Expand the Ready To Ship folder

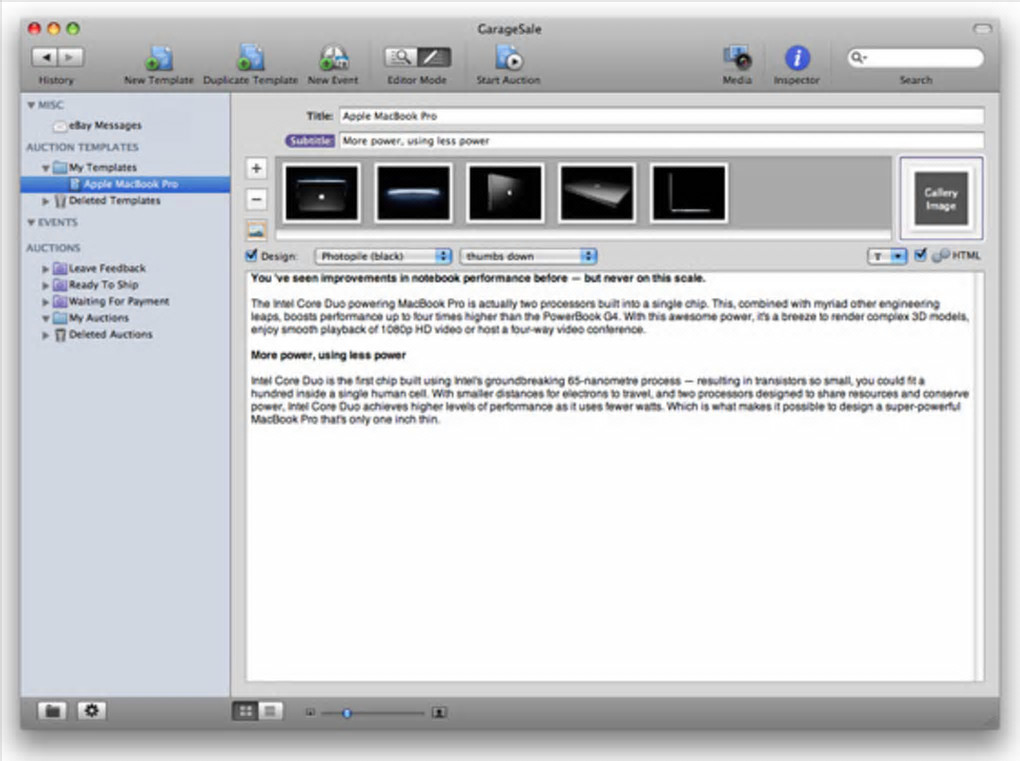click(46, 285)
